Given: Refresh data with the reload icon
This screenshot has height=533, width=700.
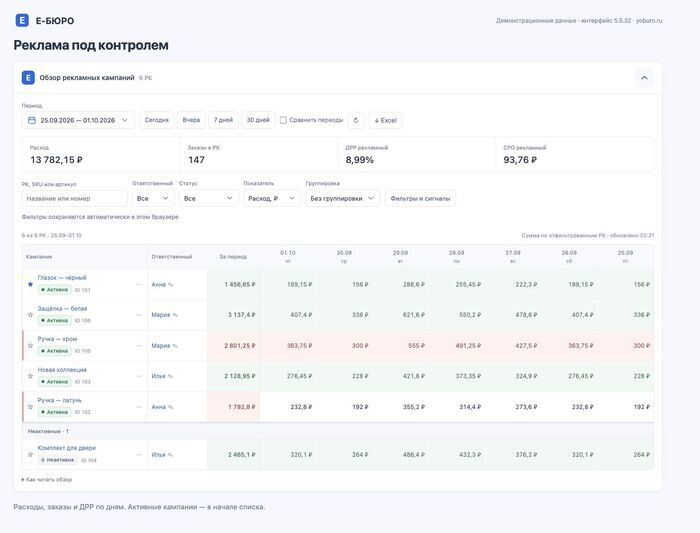Looking at the screenshot, I should click(x=356, y=120).
